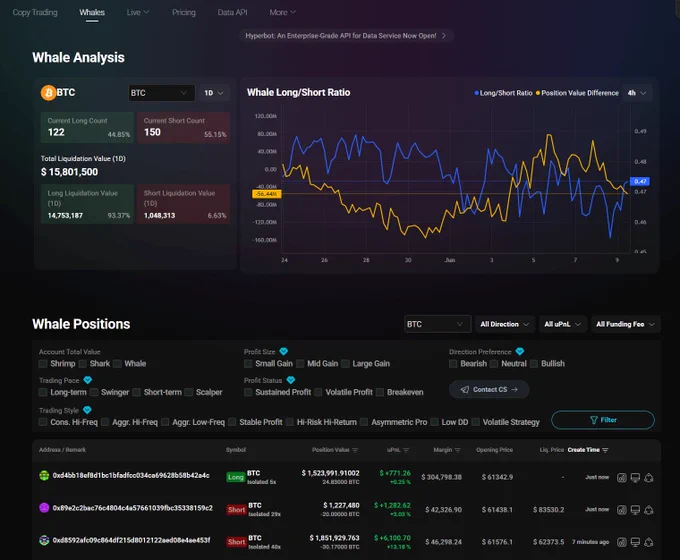Open Hyperbot Enterprise API announcement
Image resolution: width=680 pixels, height=560 pixels.
click(x=346, y=36)
